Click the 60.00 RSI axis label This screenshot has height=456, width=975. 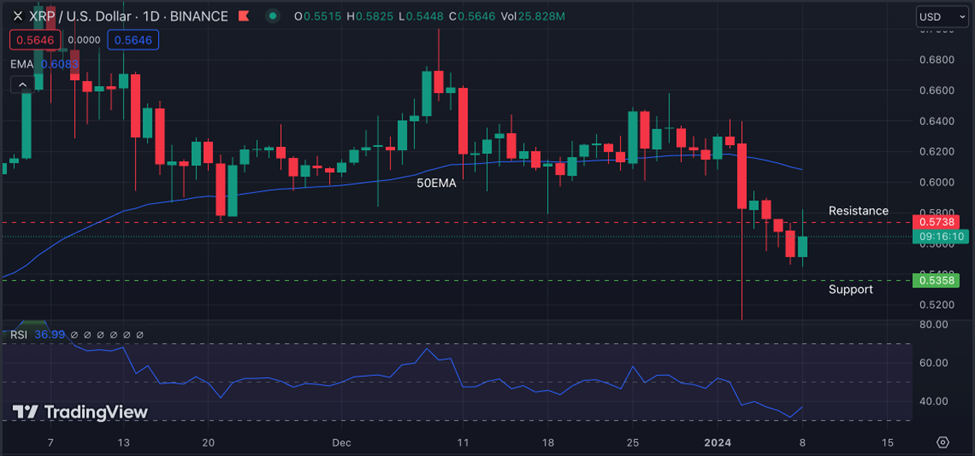[935, 363]
